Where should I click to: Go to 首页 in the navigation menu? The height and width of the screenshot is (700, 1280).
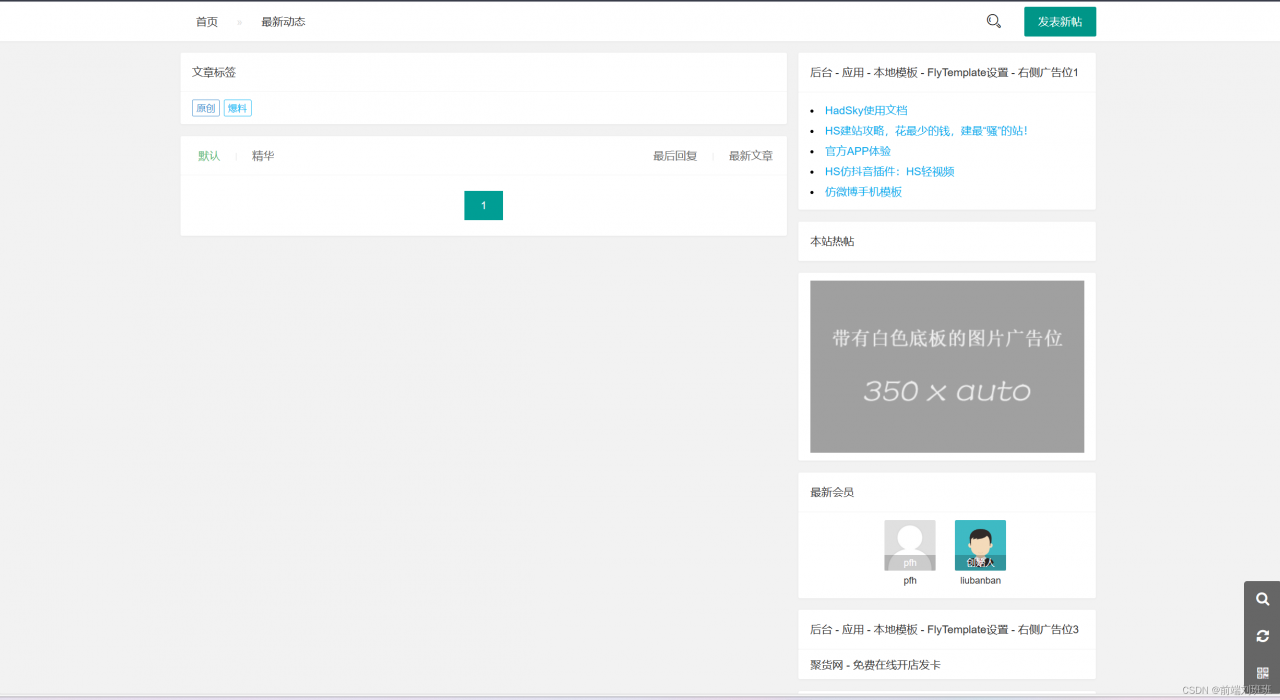click(206, 21)
